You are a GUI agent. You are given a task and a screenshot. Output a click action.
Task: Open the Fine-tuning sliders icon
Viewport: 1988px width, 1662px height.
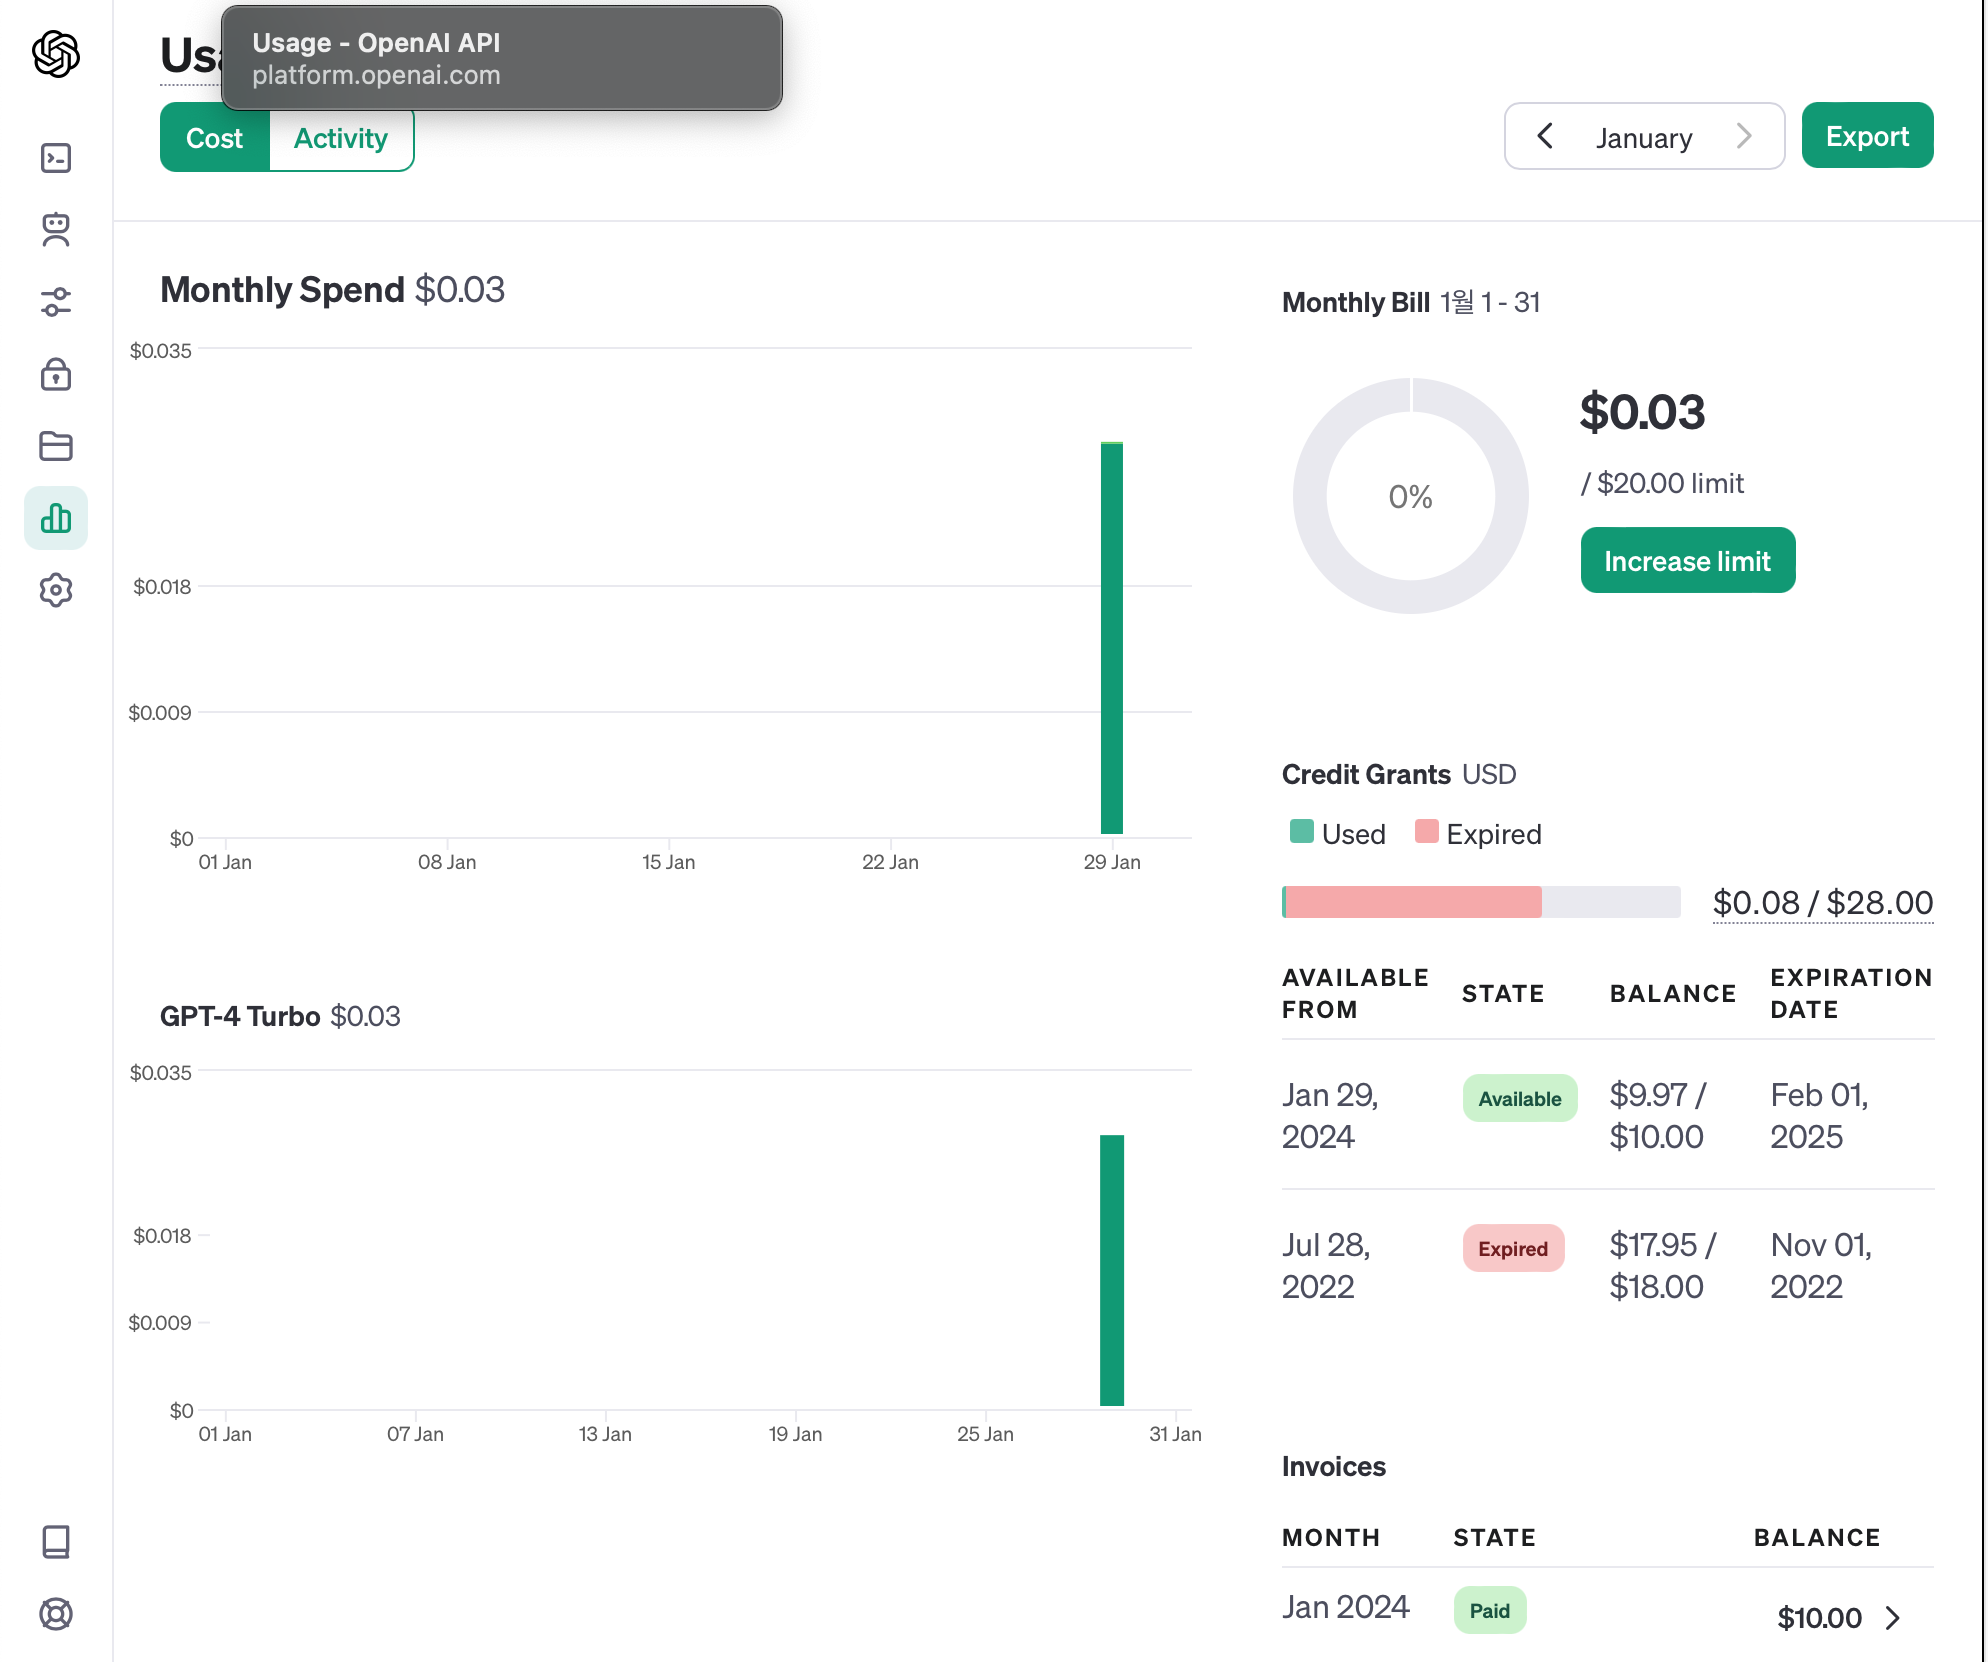[56, 302]
